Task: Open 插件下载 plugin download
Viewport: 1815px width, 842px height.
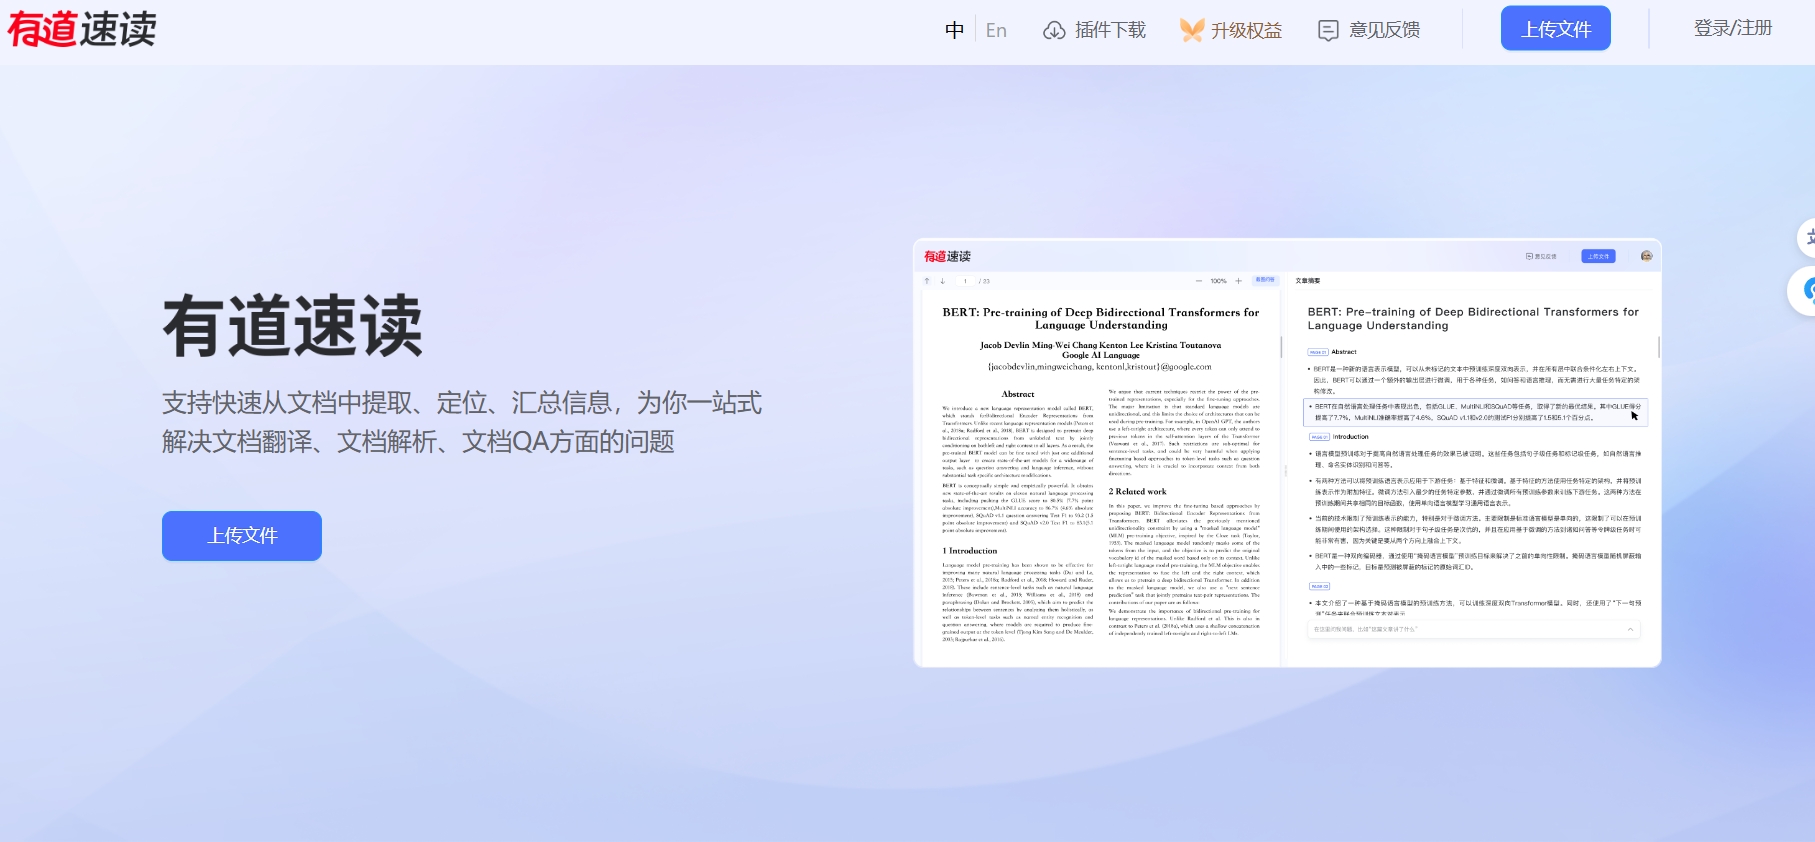Action: 1094,30
